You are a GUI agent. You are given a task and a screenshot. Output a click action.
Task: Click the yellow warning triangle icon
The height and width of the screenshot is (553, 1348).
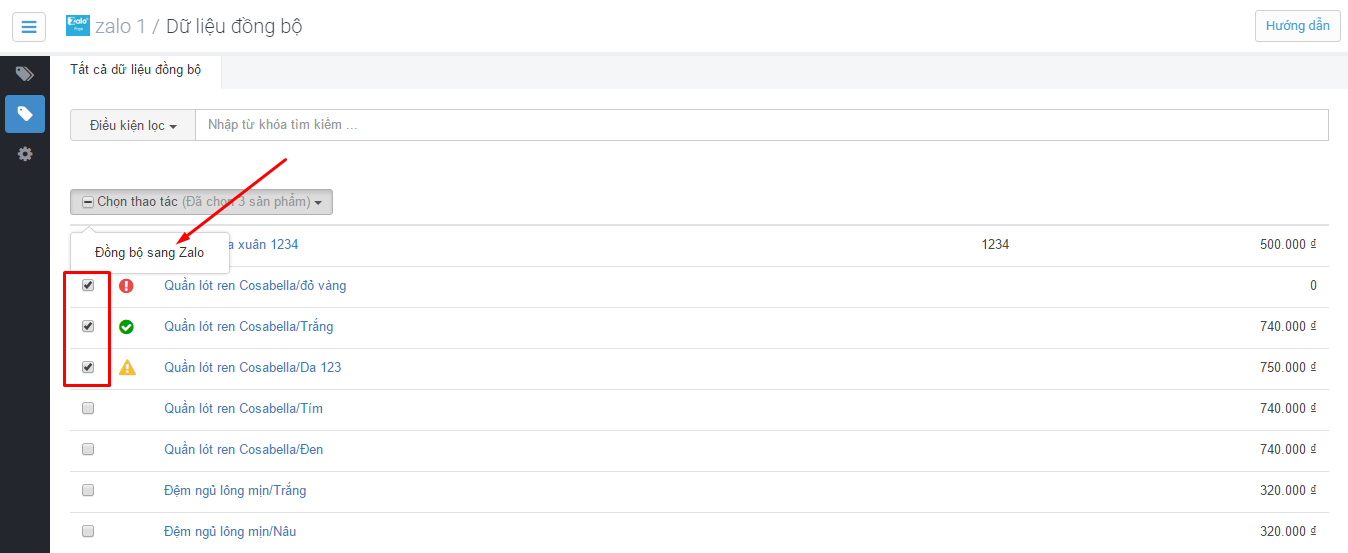tap(127, 367)
